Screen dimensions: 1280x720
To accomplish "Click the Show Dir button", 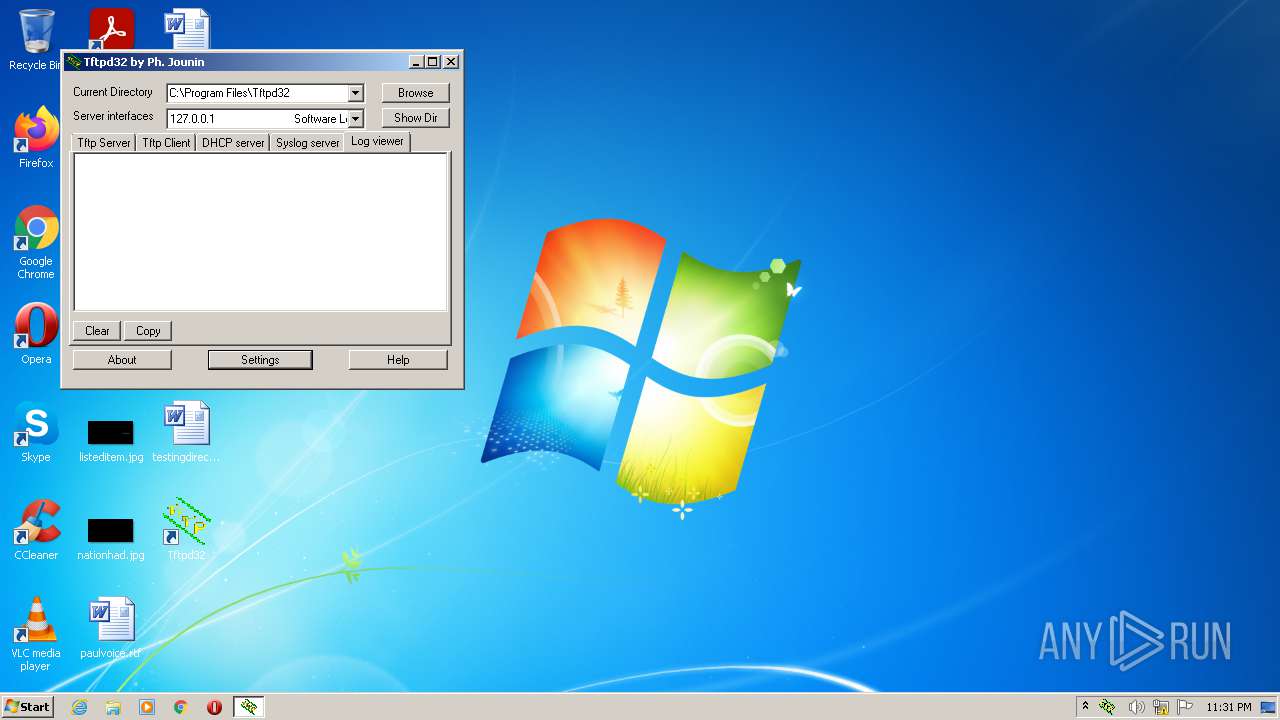I will tap(416, 118).
